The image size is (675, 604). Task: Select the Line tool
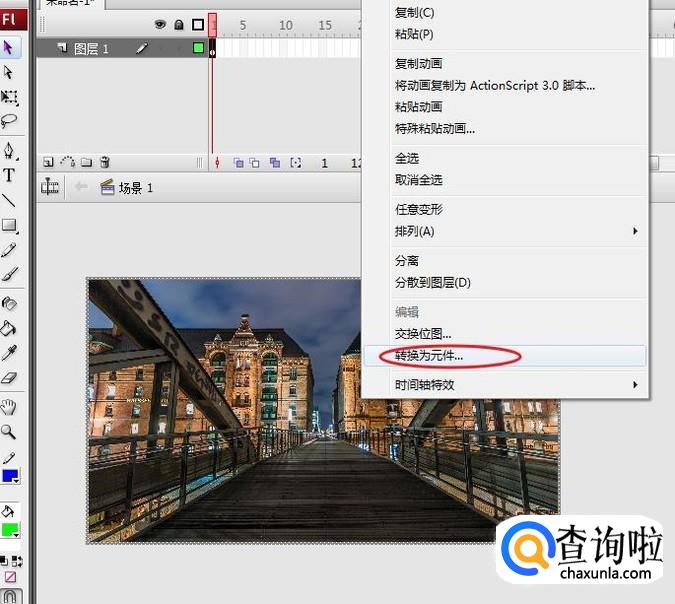(x=9, y=200)
